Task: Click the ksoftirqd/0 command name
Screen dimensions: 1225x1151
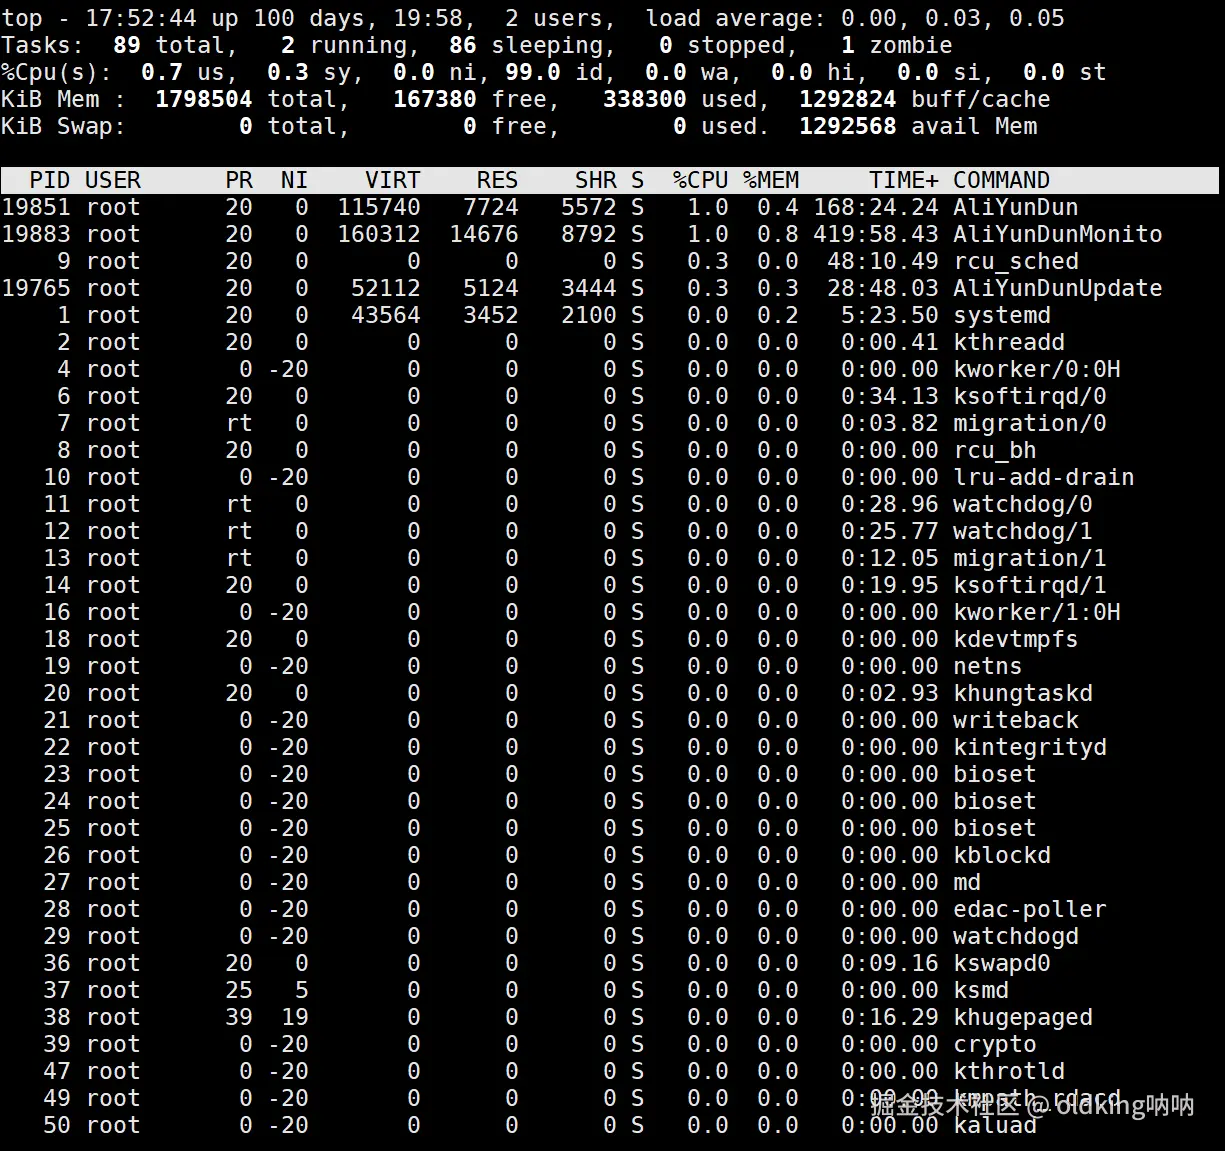Action: pyautogui.click(x=1029, y=396)
